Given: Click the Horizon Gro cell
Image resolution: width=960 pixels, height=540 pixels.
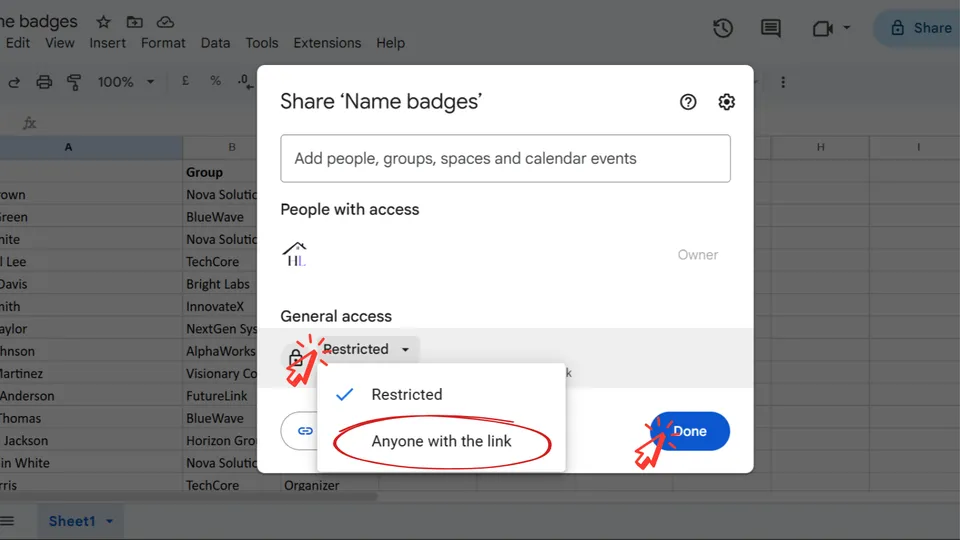Looking at the screenshot, I should (x=220, y=440).
